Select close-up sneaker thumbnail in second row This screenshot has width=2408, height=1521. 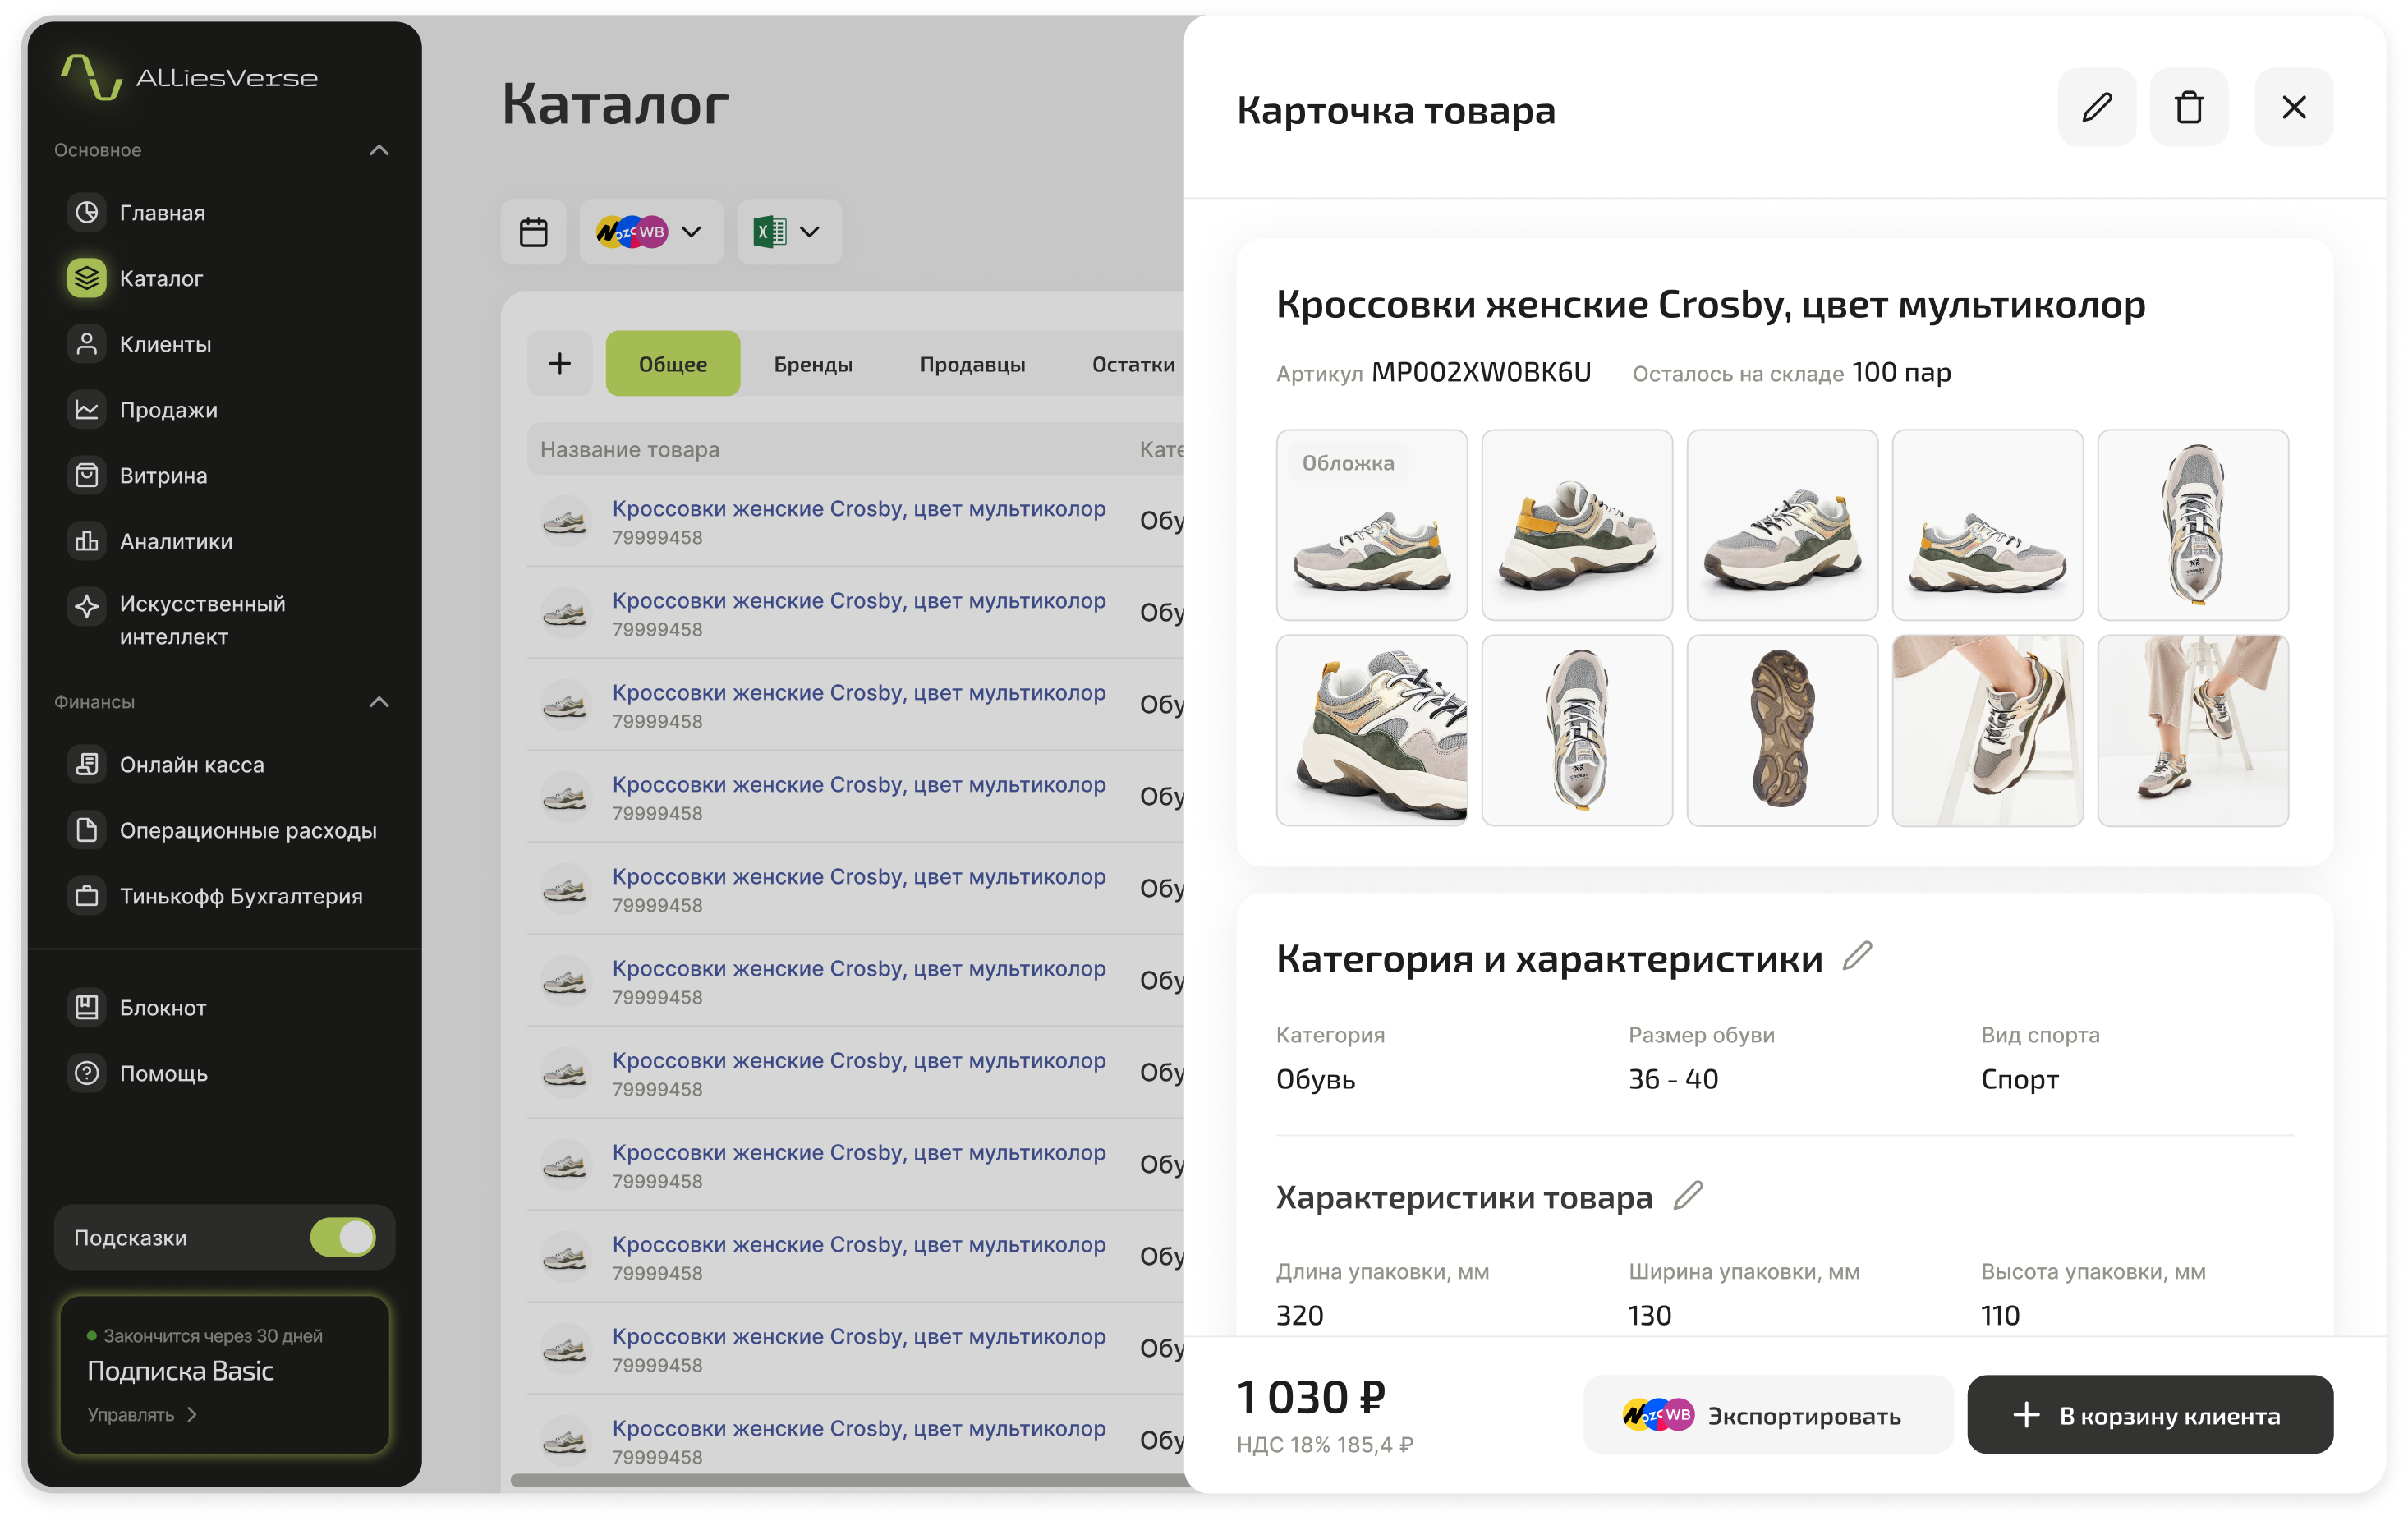click(1372, 730)
